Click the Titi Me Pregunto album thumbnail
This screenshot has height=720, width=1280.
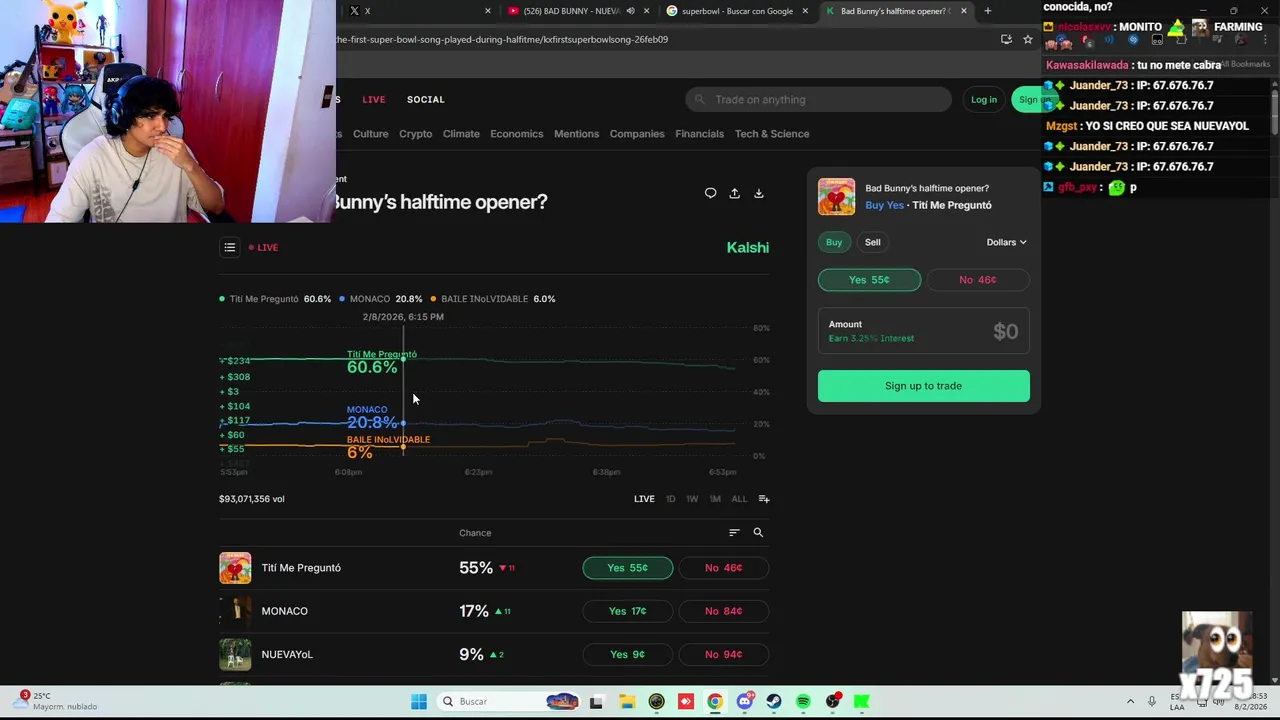235,568
